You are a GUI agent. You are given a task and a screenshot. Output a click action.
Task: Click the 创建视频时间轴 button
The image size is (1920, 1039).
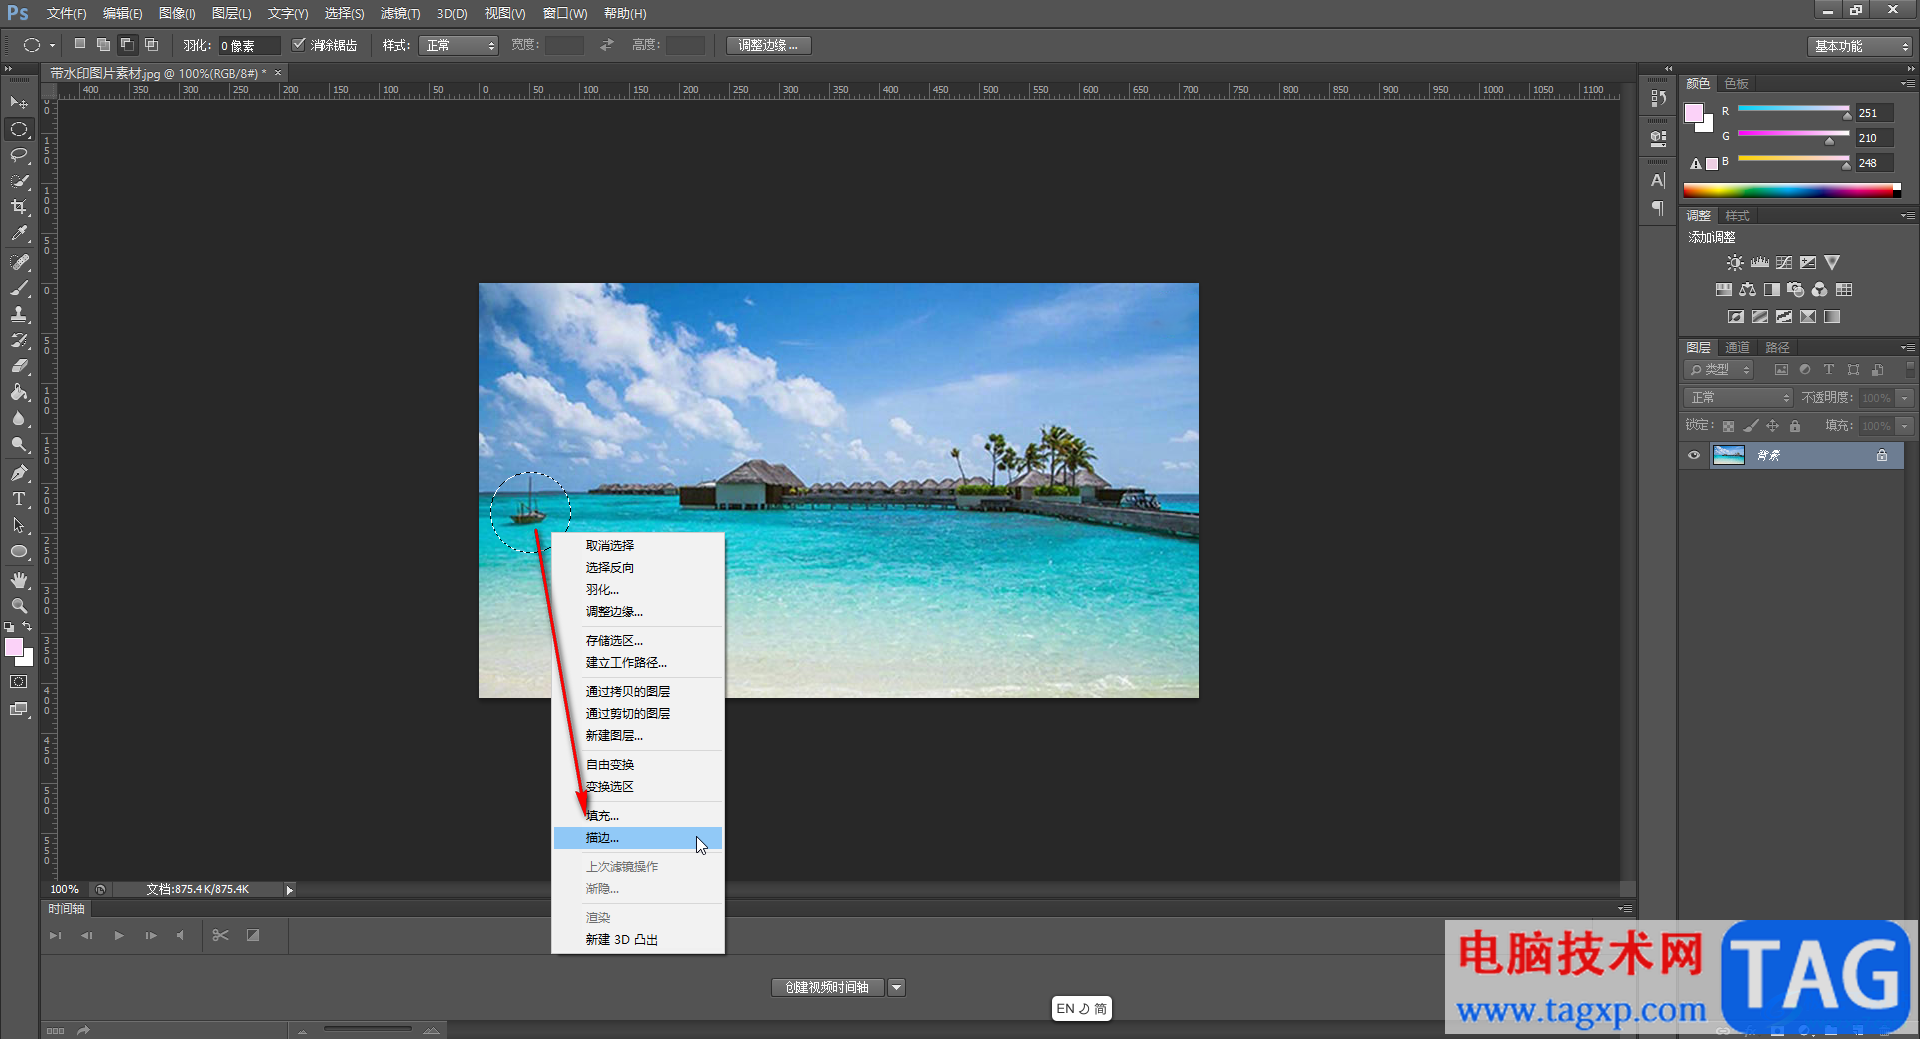tap(827, 988)
